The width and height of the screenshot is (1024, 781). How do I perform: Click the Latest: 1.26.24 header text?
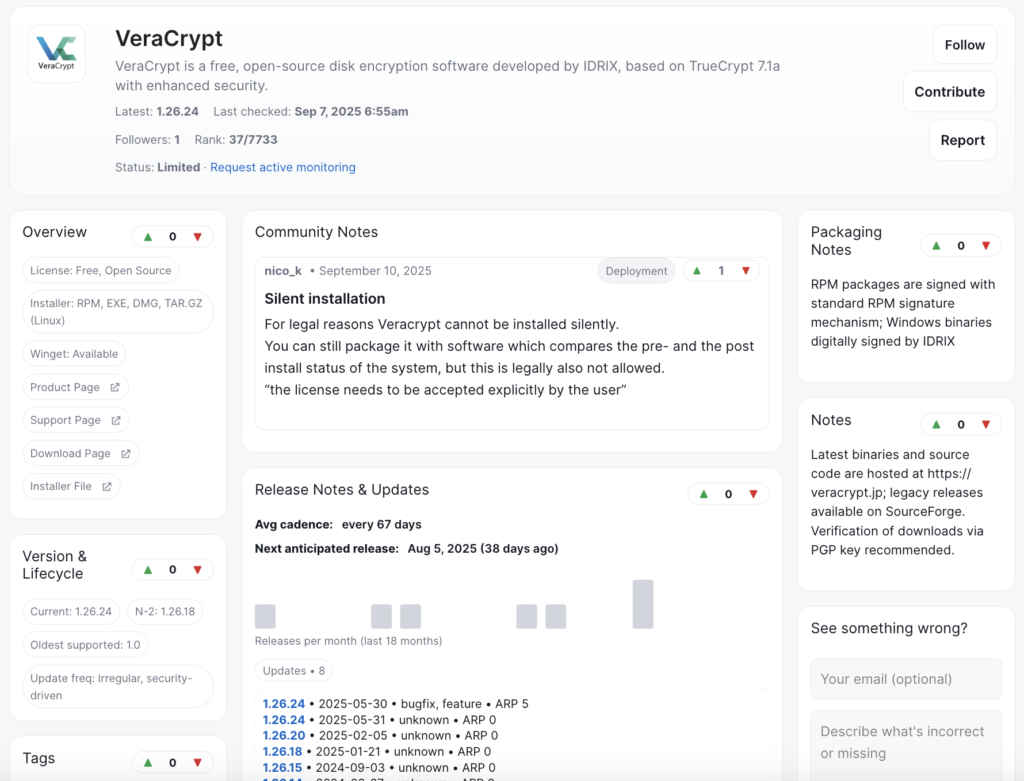tap(157, 112)
